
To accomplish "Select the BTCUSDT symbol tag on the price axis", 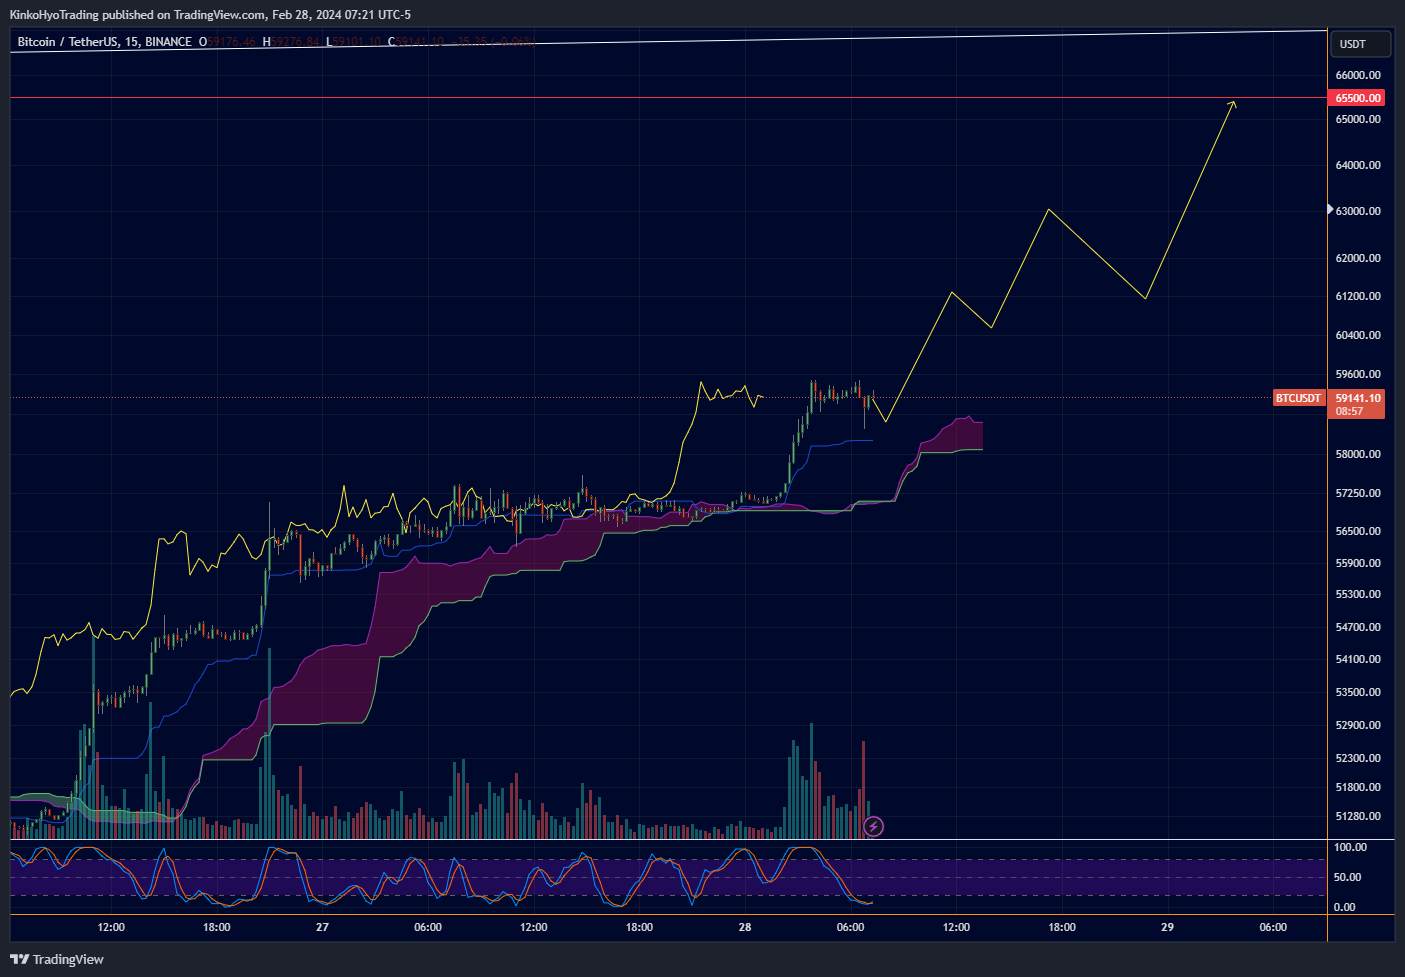I will (x=1298, y=398).
